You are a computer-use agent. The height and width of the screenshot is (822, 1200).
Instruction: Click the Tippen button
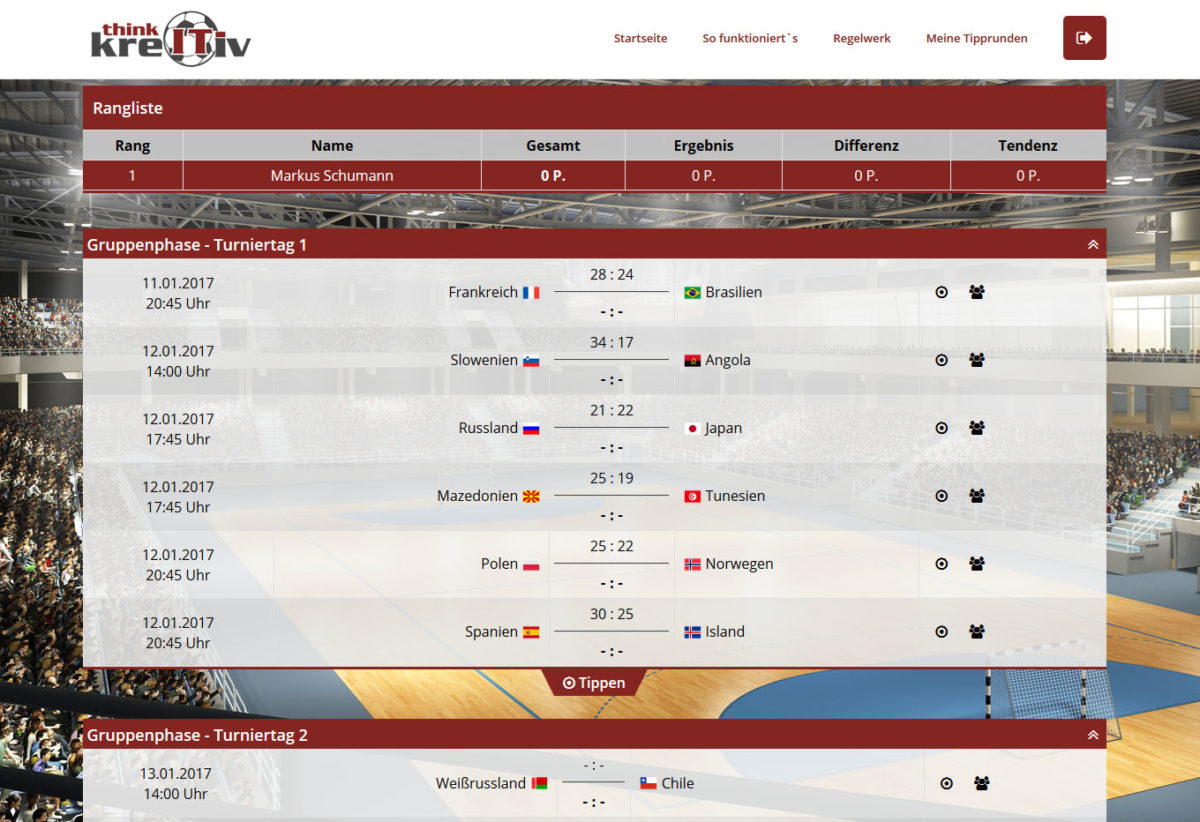coord(594,683)
